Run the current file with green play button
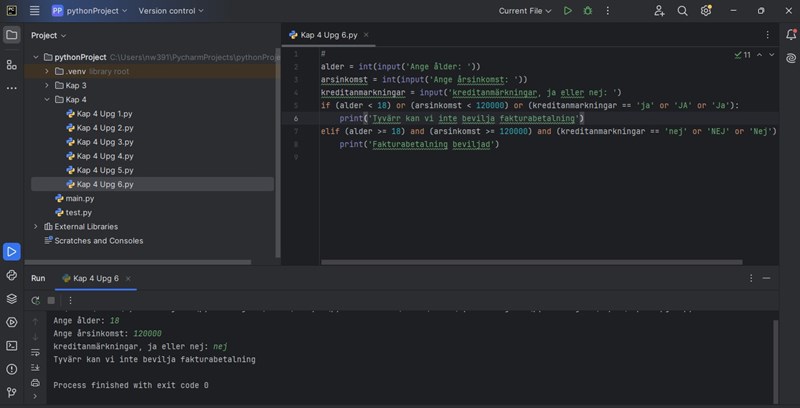Viewport: 800px width, 408px height. click(568, 11)
